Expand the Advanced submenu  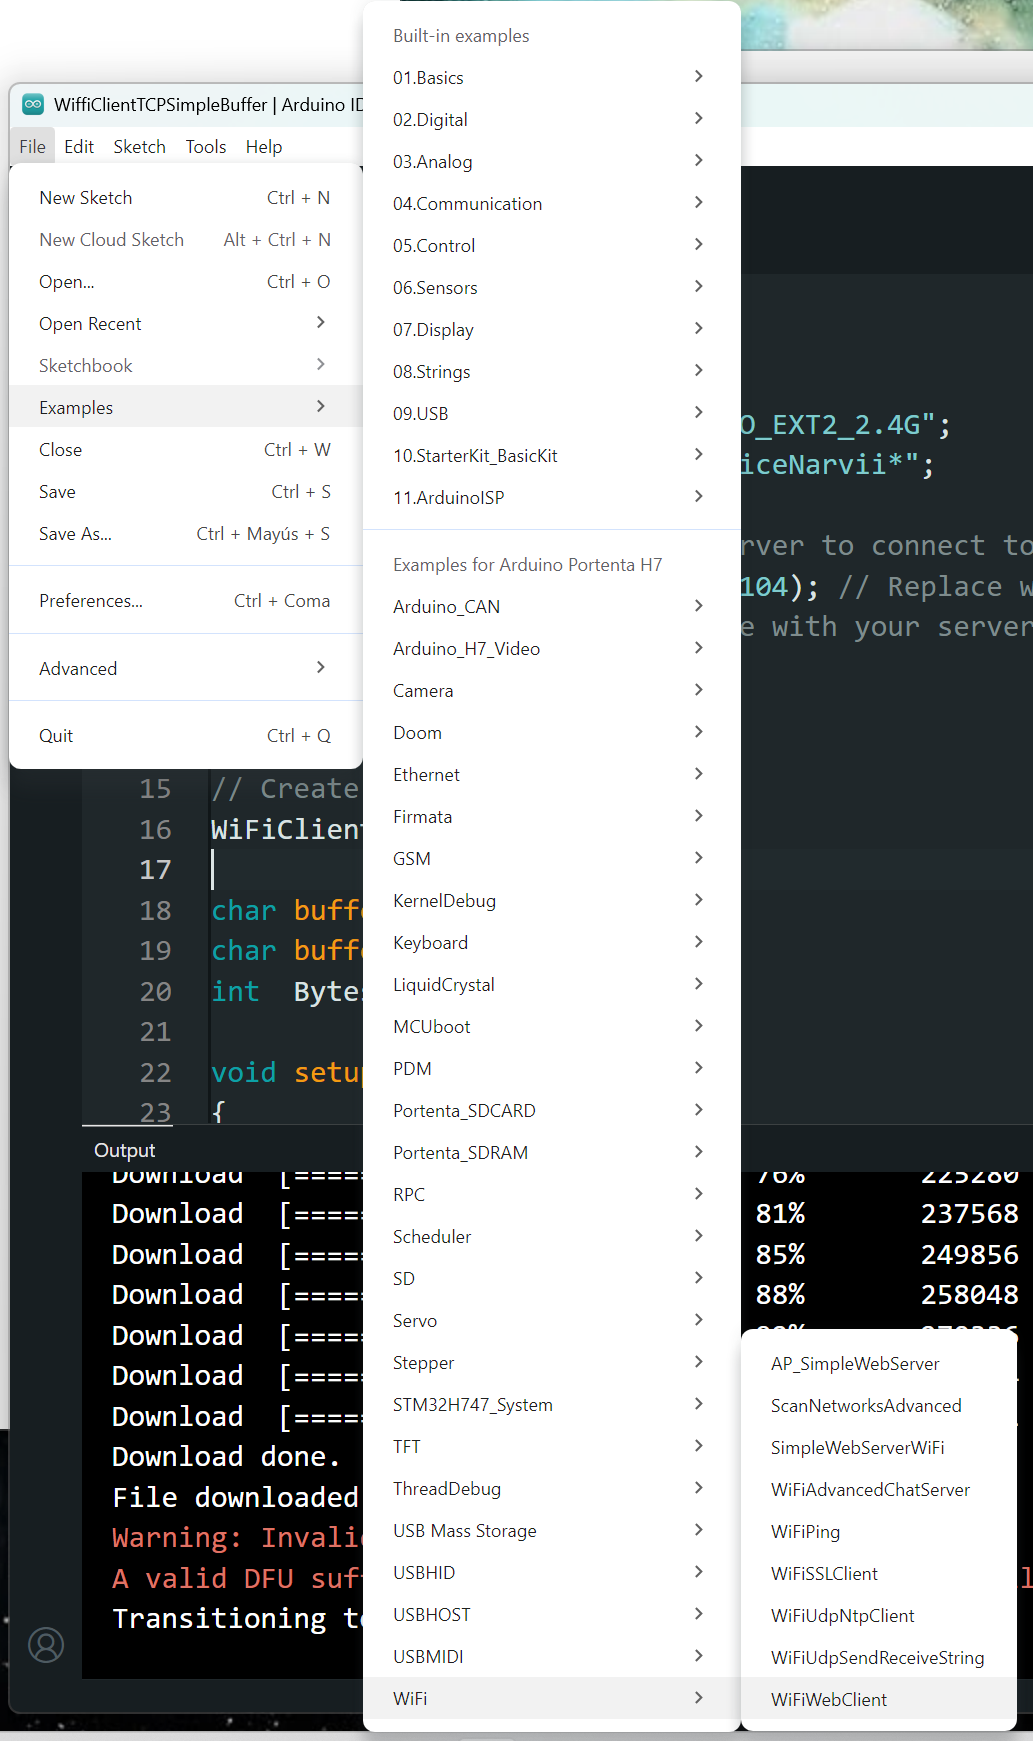click(x=185, y=669)
